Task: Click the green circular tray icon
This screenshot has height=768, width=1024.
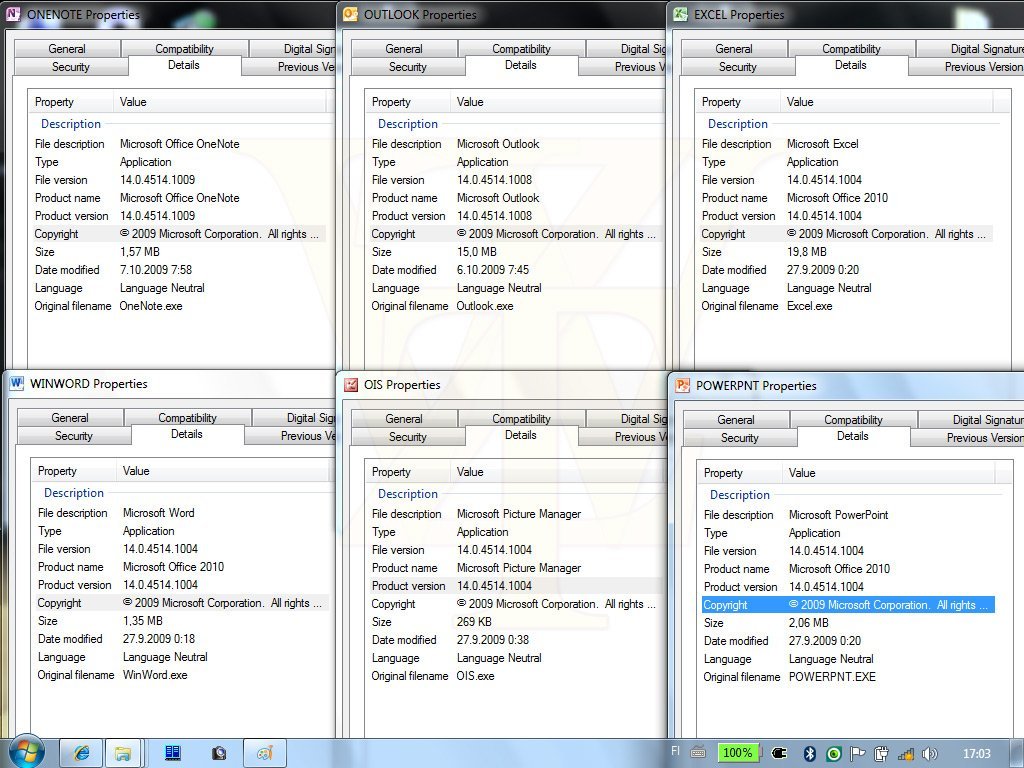Action: click(834, 754)
